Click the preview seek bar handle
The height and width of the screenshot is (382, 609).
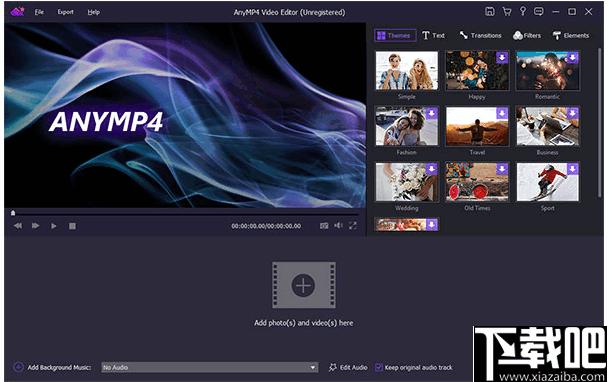click(13, 213)
